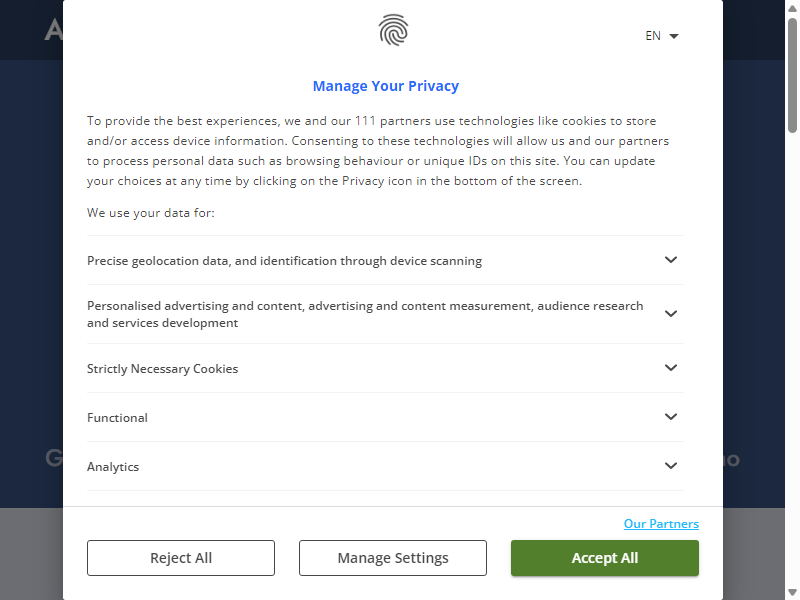800x600 pixels.
Task: Select the Analytics row label
Action: point(113,467)
